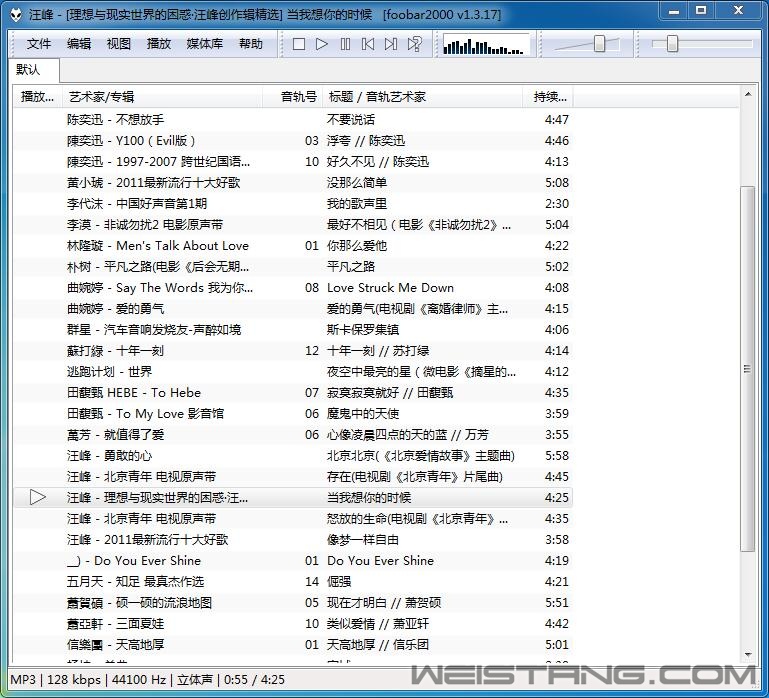Select 曲婉婷 - 爱的勇气 row

(x=293, y=309)
